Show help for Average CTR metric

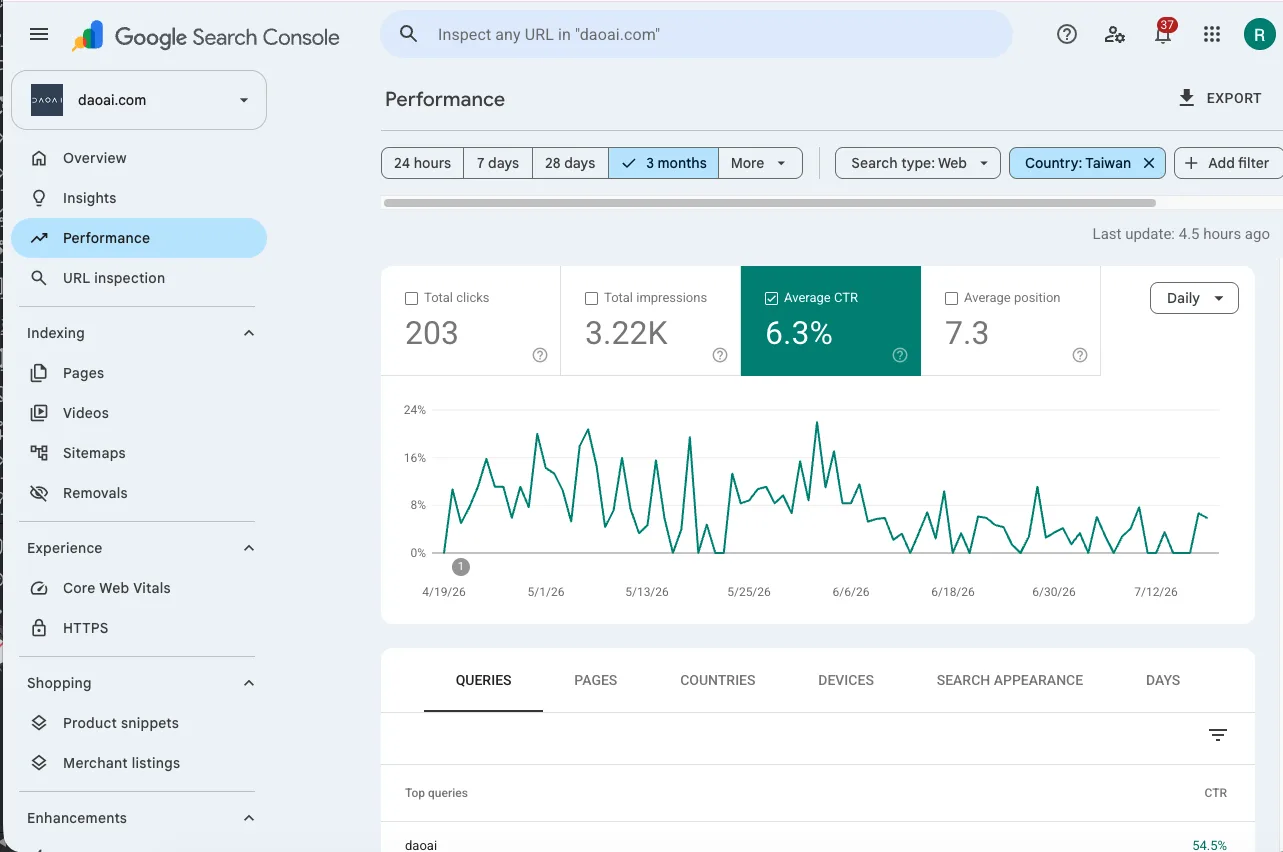[x=900, y=355]
